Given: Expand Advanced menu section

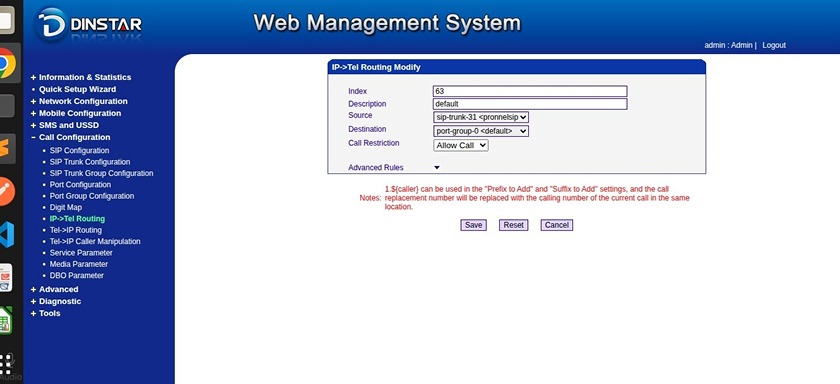Looking at the screenshot, I should click(58, 289).
